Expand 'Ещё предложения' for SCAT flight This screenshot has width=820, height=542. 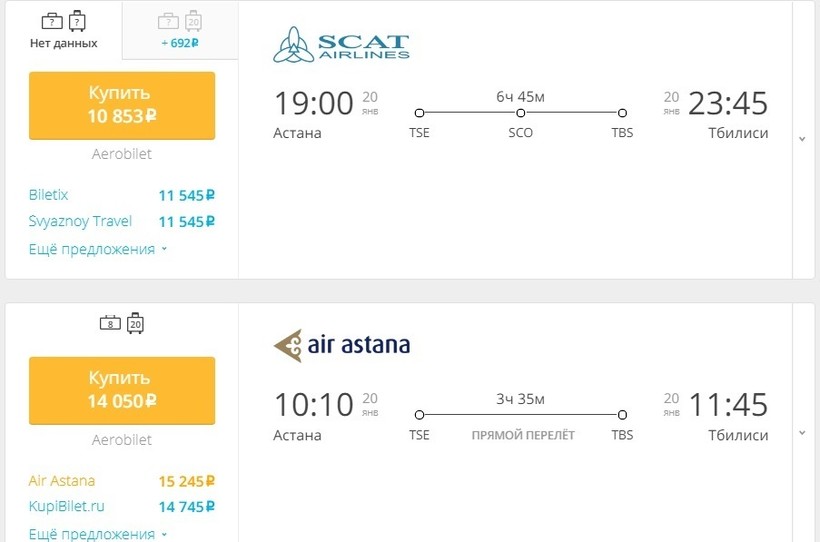coord(98,249)
